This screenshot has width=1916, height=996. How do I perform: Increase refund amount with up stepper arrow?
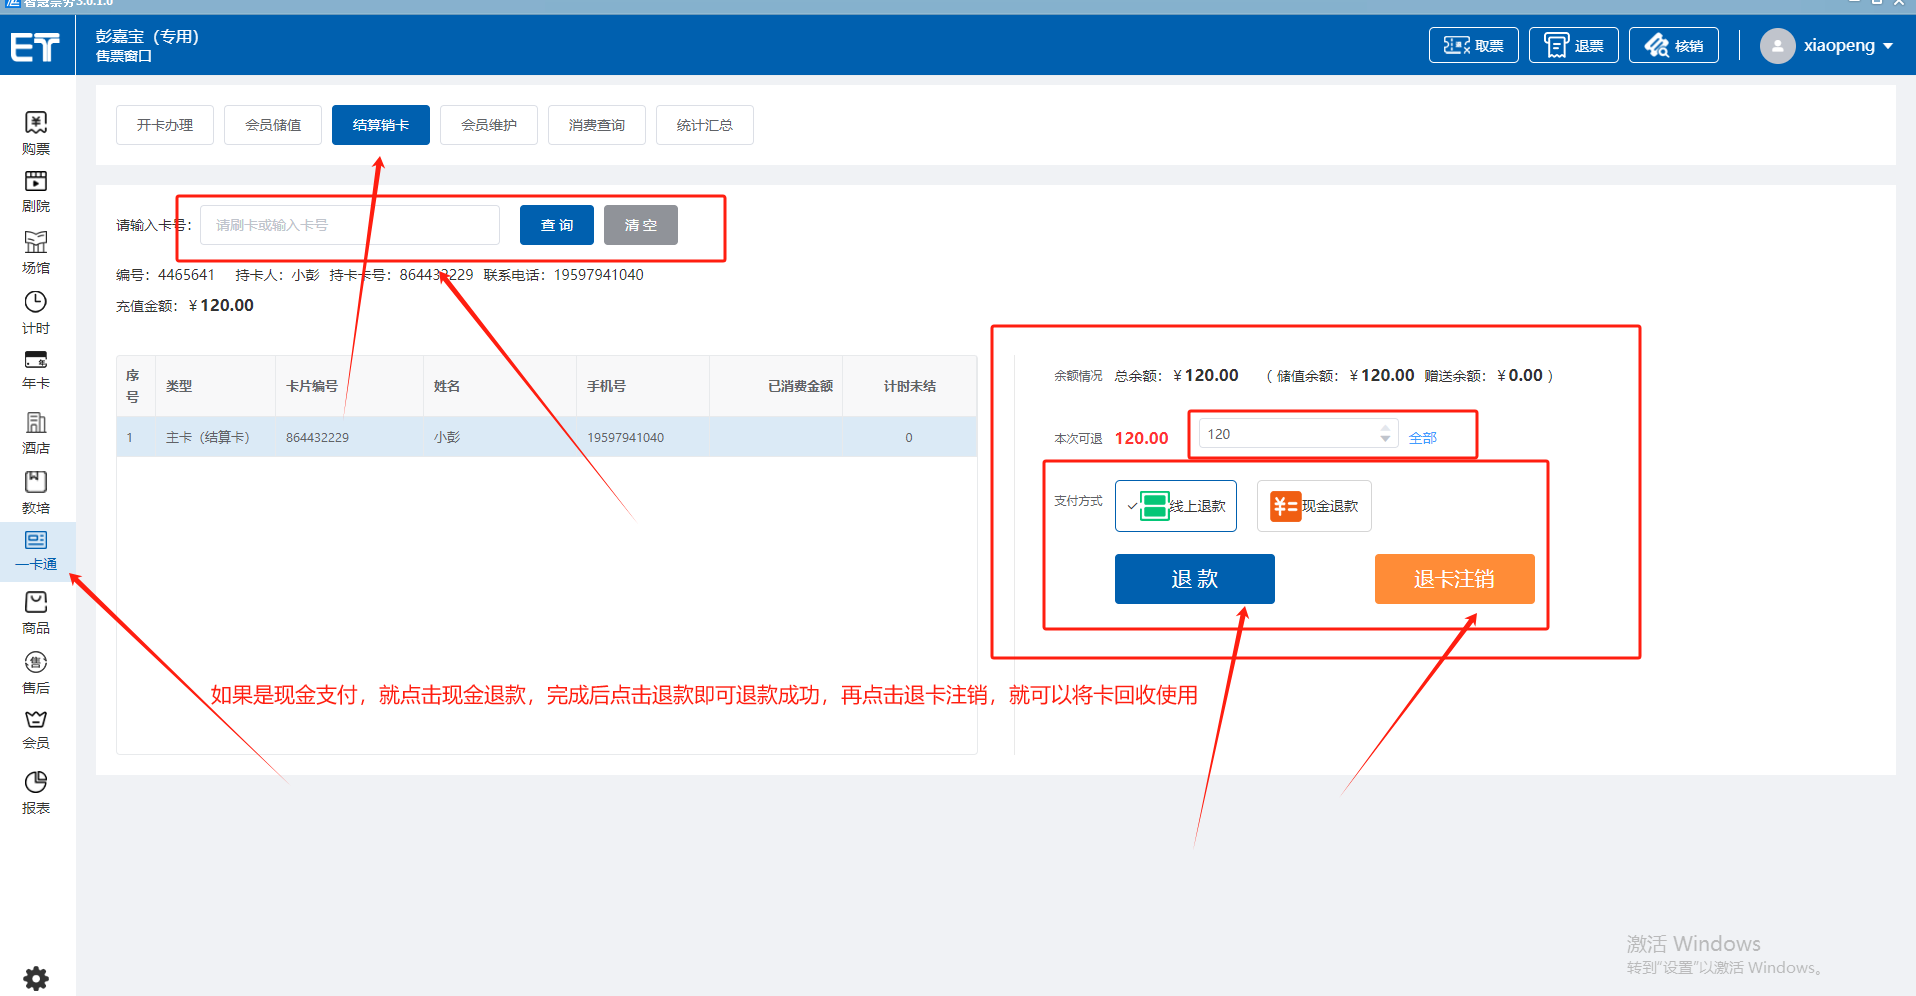[1385, 428]
